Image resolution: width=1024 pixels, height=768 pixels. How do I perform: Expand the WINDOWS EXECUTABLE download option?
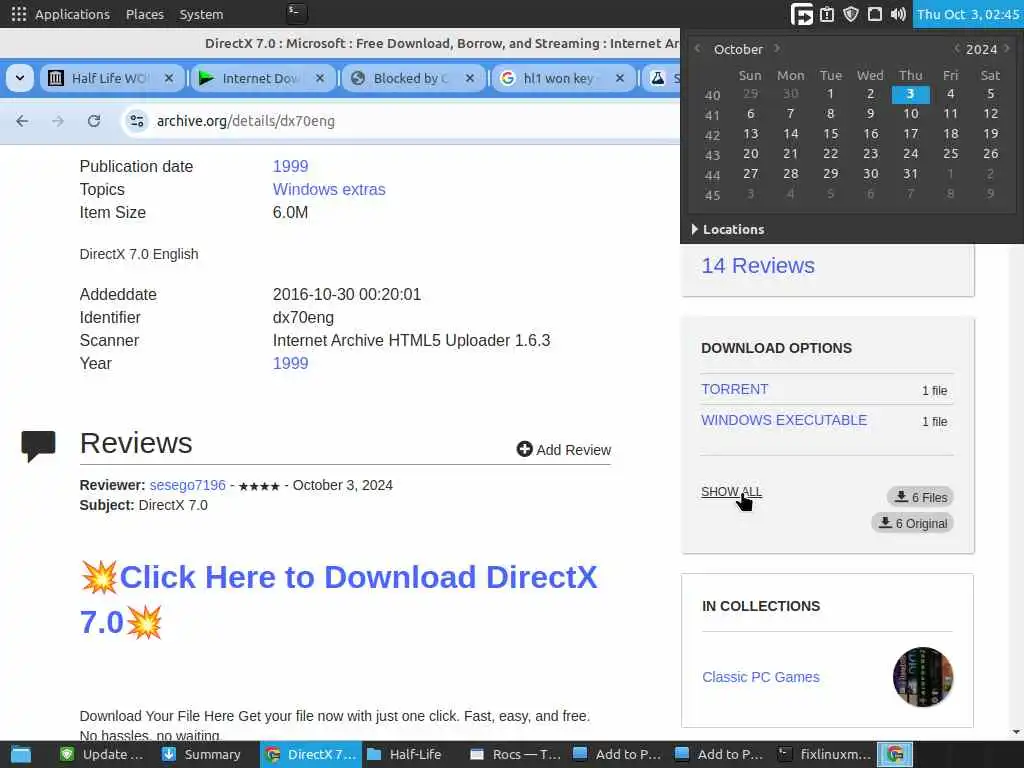pos(784,420)
